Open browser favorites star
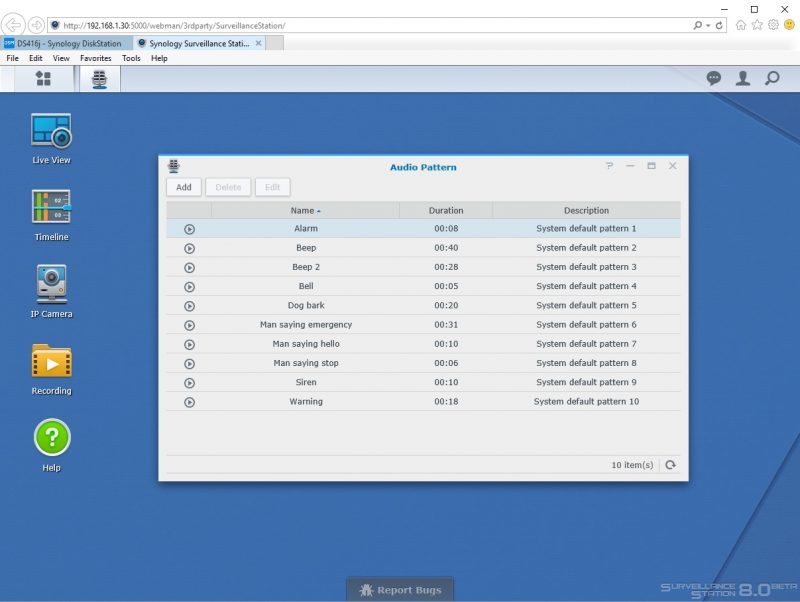Screen dimensions: 800x602 coord(757,25)
